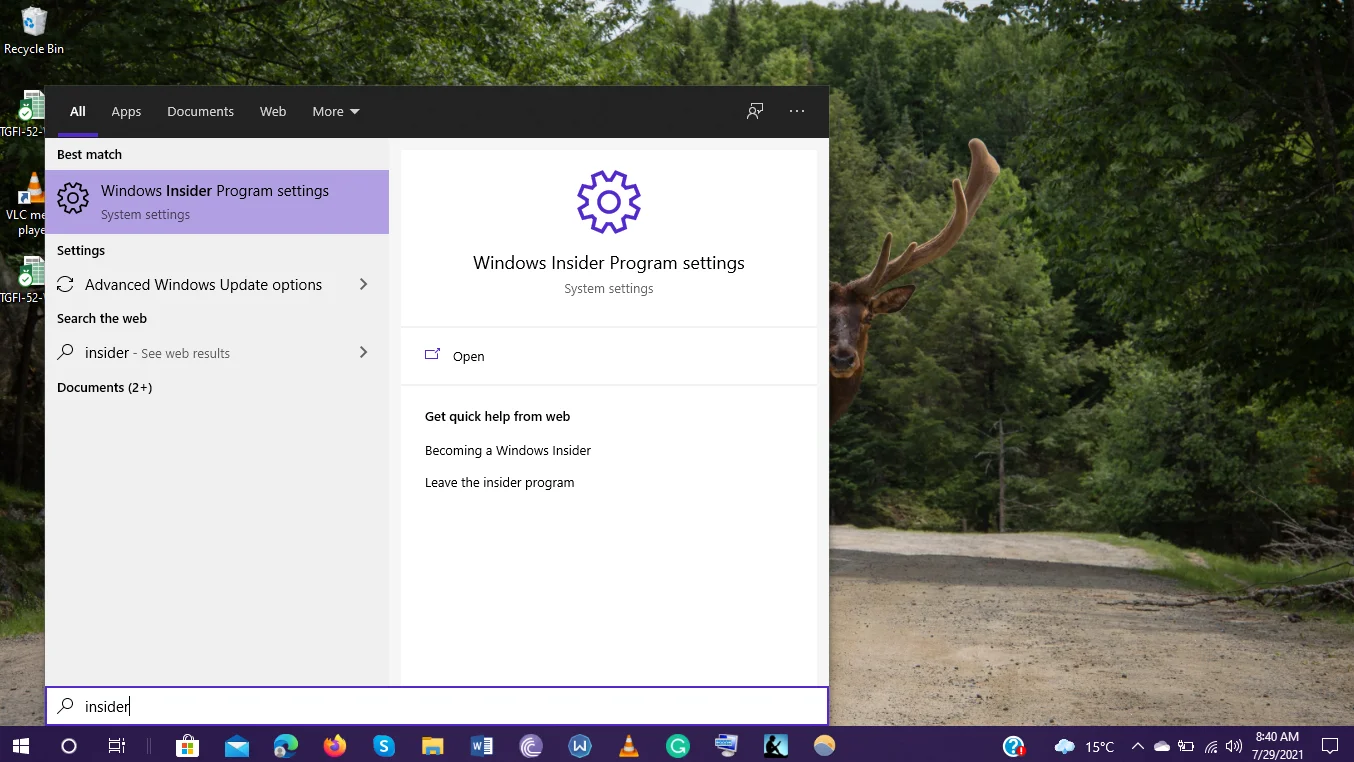
Task: Open Task View on the taskbar
Action: click(117, 746)
